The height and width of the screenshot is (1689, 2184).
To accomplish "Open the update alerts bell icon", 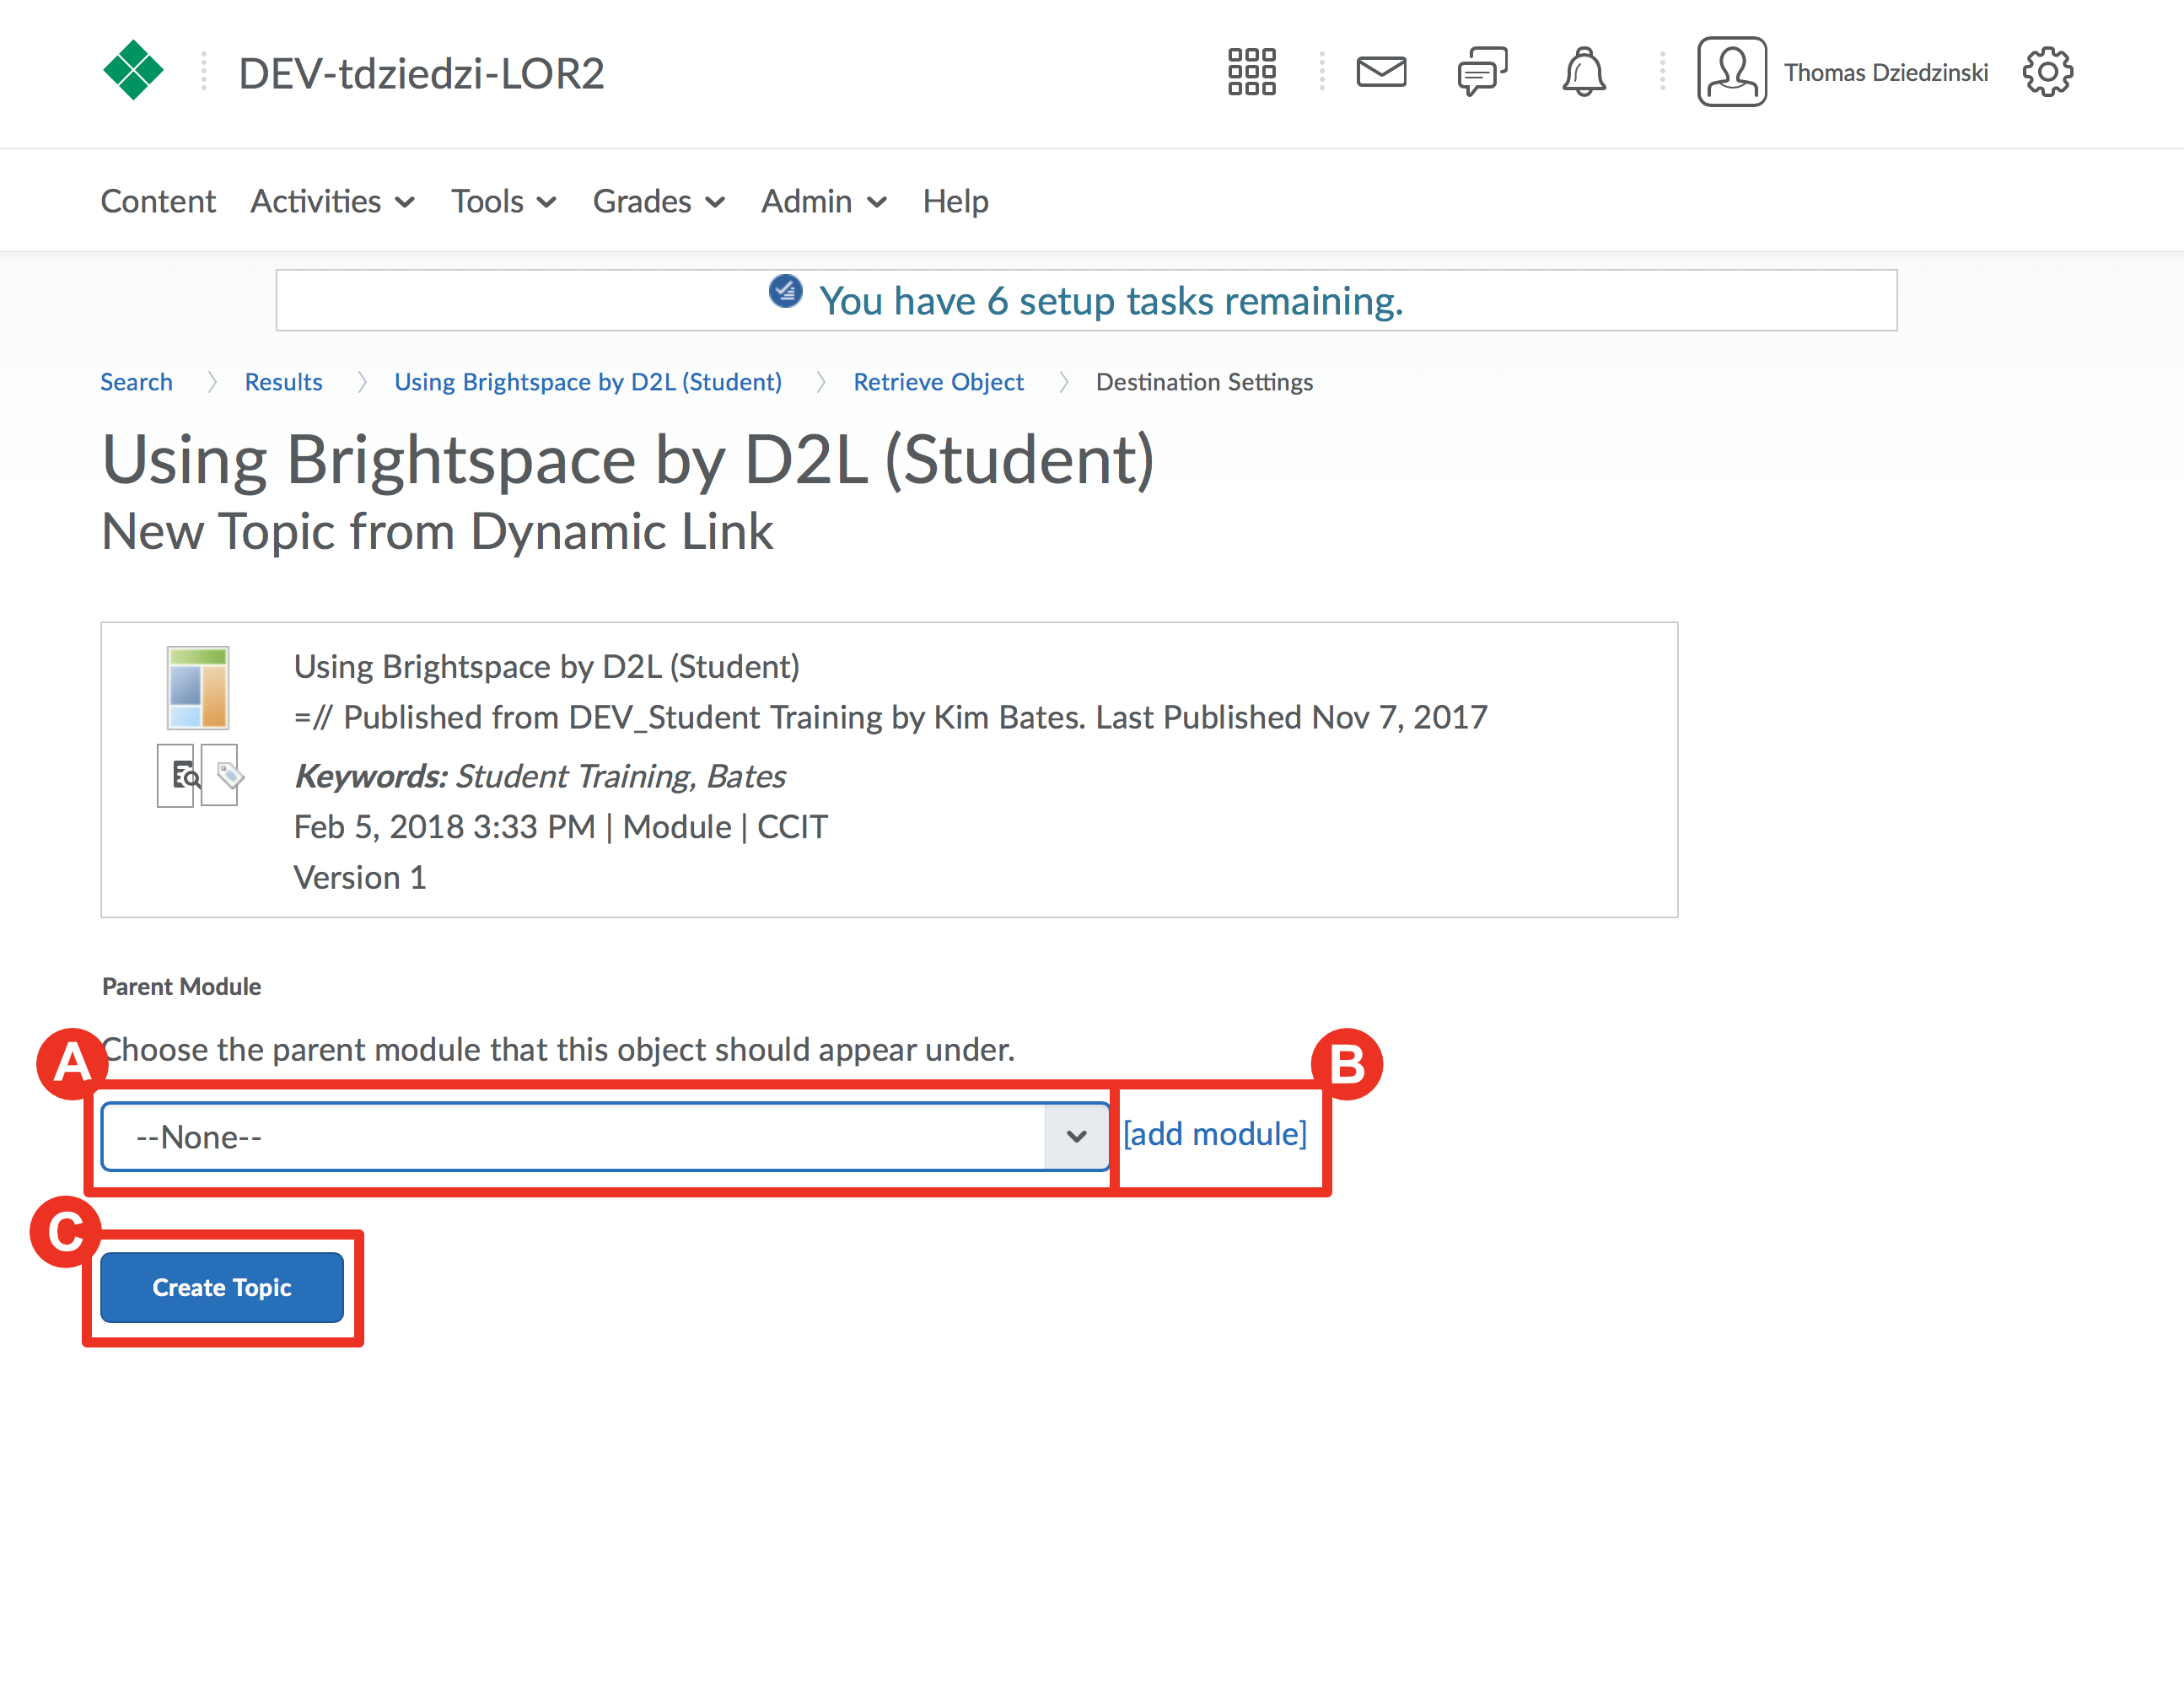I will coord(1583,72).
